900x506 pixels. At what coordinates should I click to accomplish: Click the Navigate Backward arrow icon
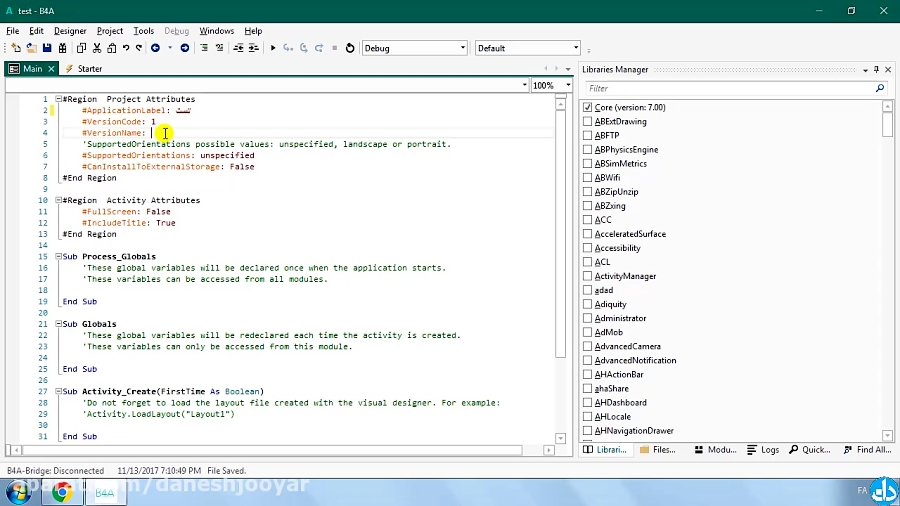[155, 48]
